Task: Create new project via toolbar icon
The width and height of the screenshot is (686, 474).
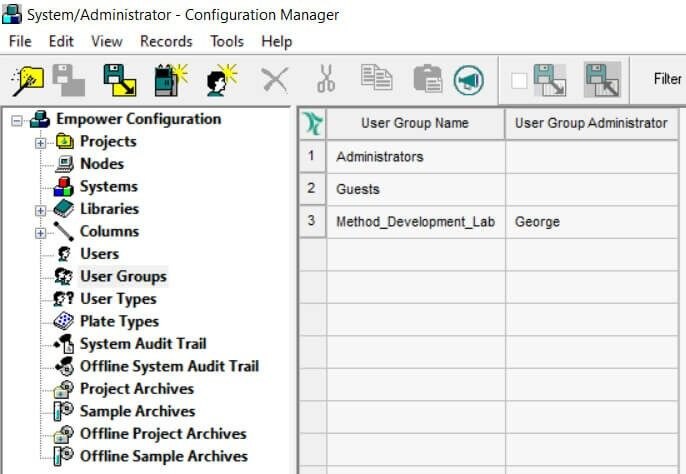Action: pos(172,81)
